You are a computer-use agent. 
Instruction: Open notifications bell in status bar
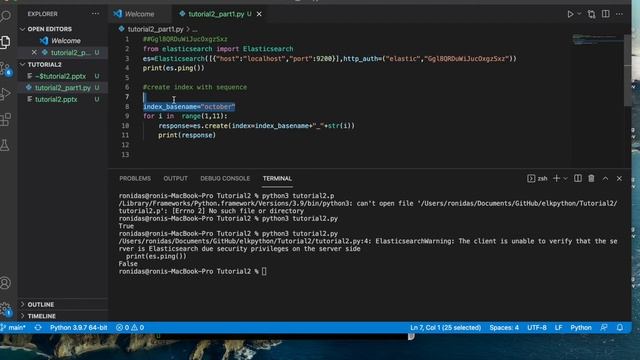point(620,328)
